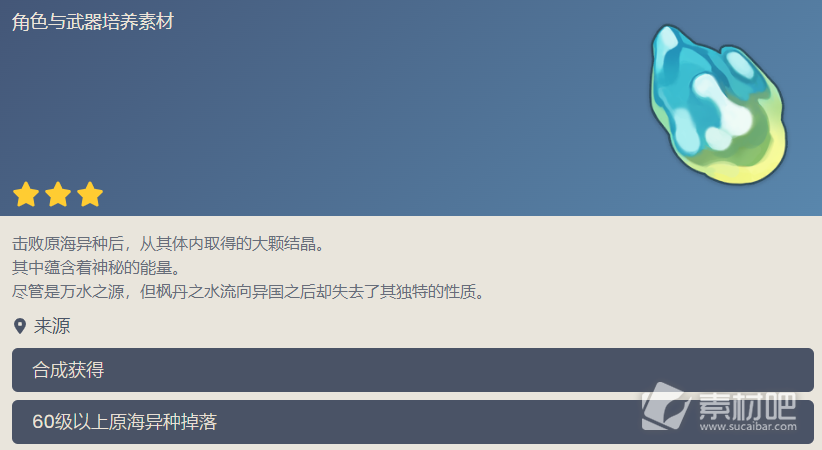Click the third gold rarity star
This screenshot has width=822, height=450.
pos(90,195)
